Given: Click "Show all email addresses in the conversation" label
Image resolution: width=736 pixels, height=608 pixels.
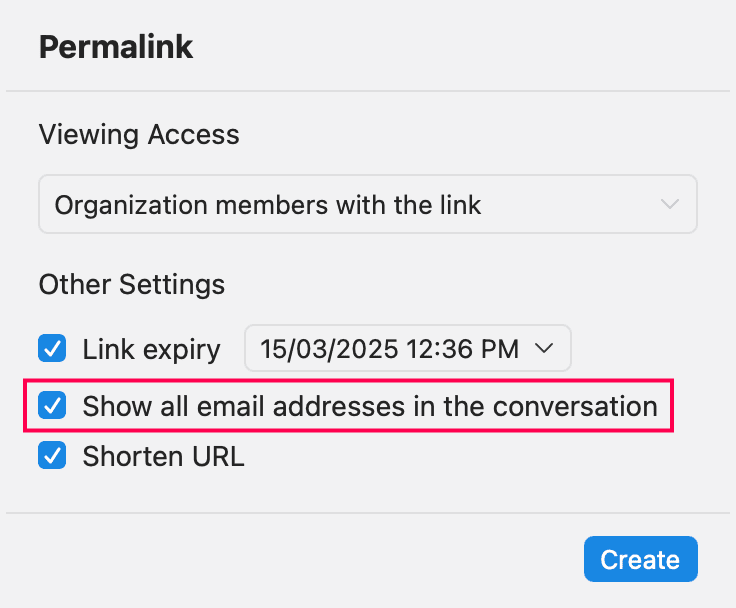Looking at the screenshot, I should coord(369,406).
